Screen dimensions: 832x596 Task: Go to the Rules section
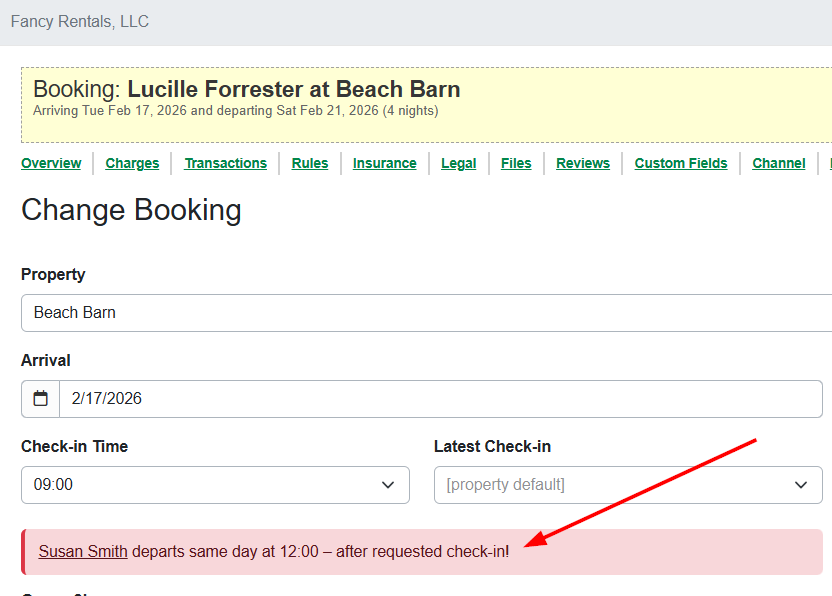coord(310,163)
